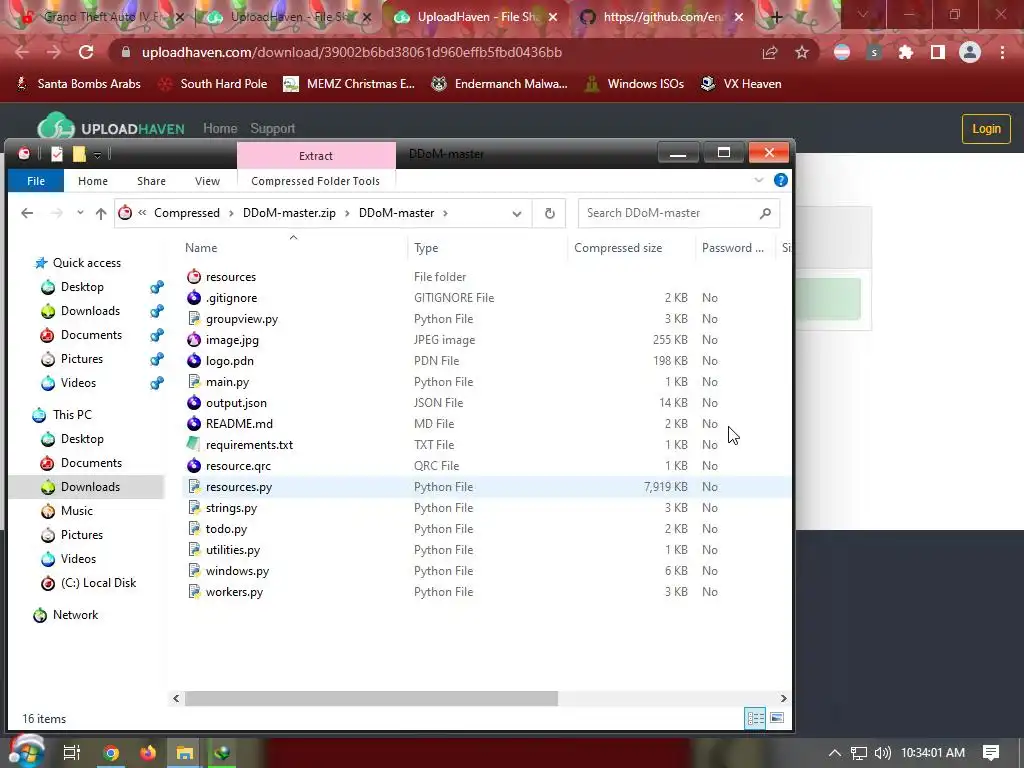Click the Login button on UploadHaven

[986, 129]
